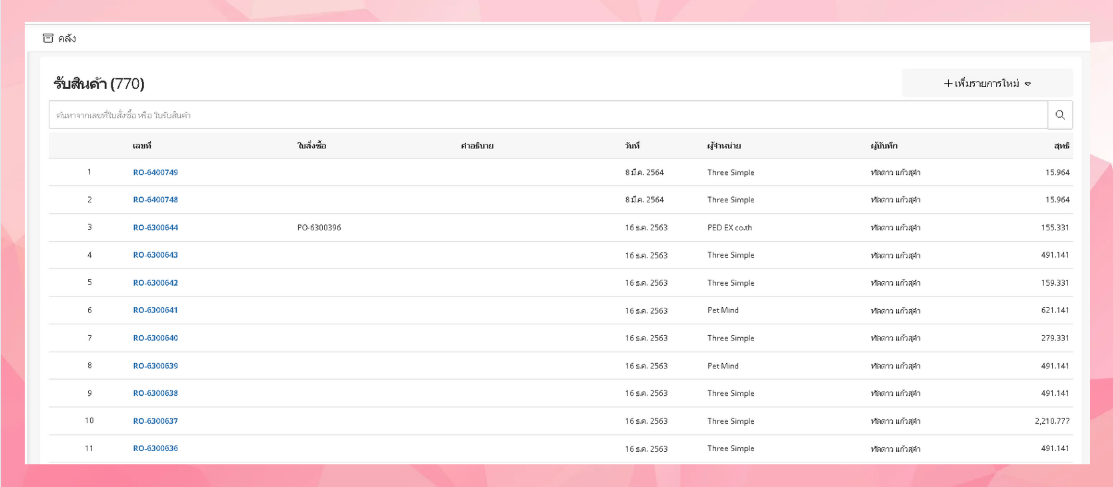
Task: Click the วันที่ column header
Action: tap(632, 146)
